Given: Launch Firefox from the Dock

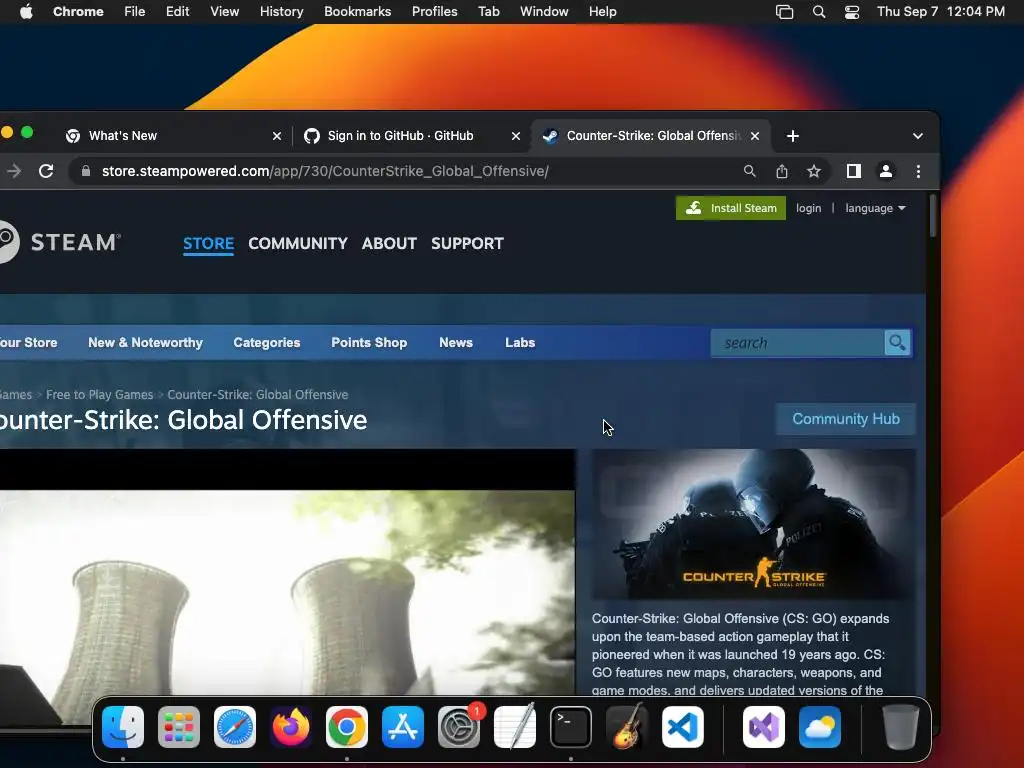Looking at the screenshot, I should [291, 727].
